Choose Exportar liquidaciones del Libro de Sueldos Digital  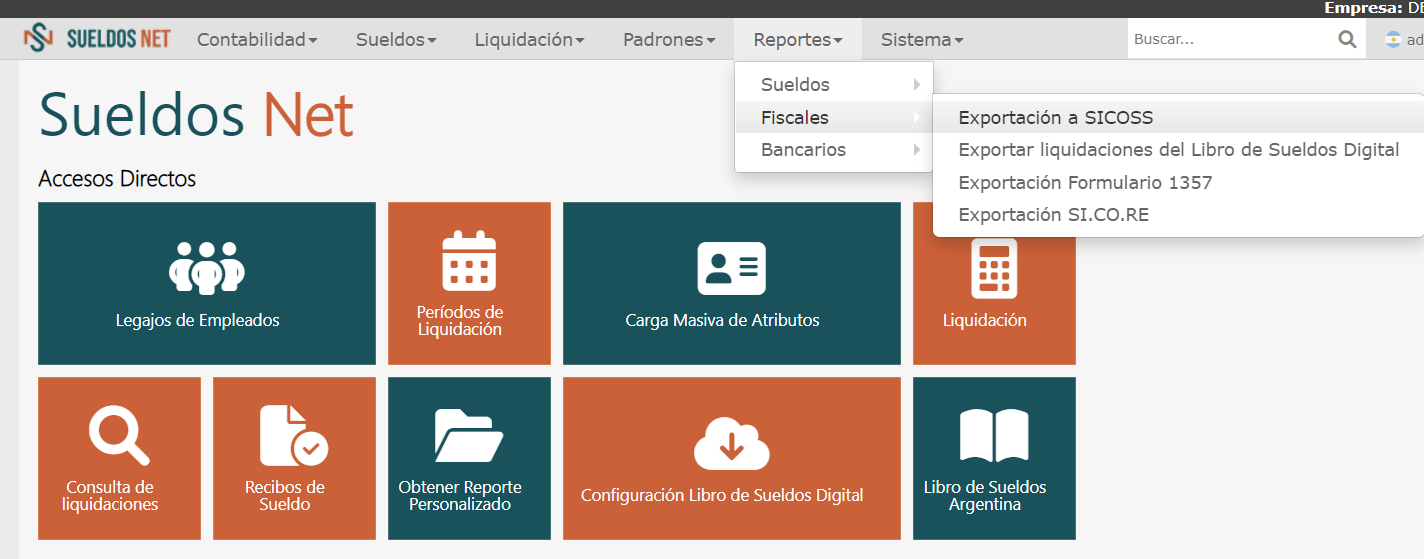[x=1178, y=150]
